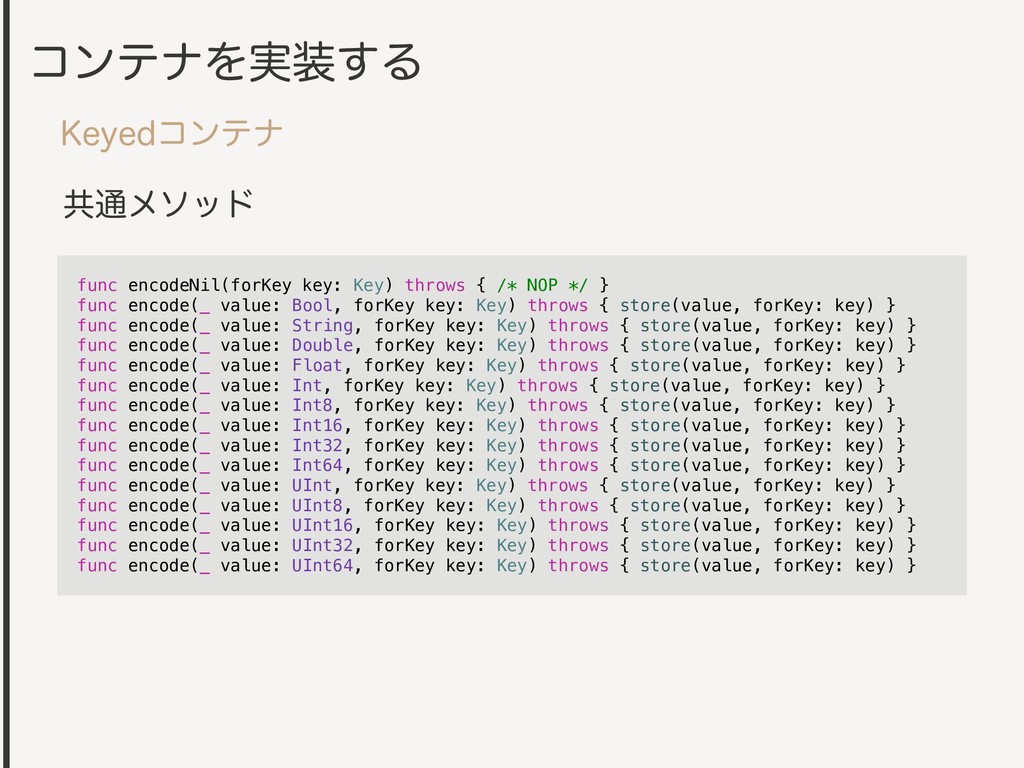Select the UInt64 type in code
Screen dimensions: 1024x768
tap(322, 566)
